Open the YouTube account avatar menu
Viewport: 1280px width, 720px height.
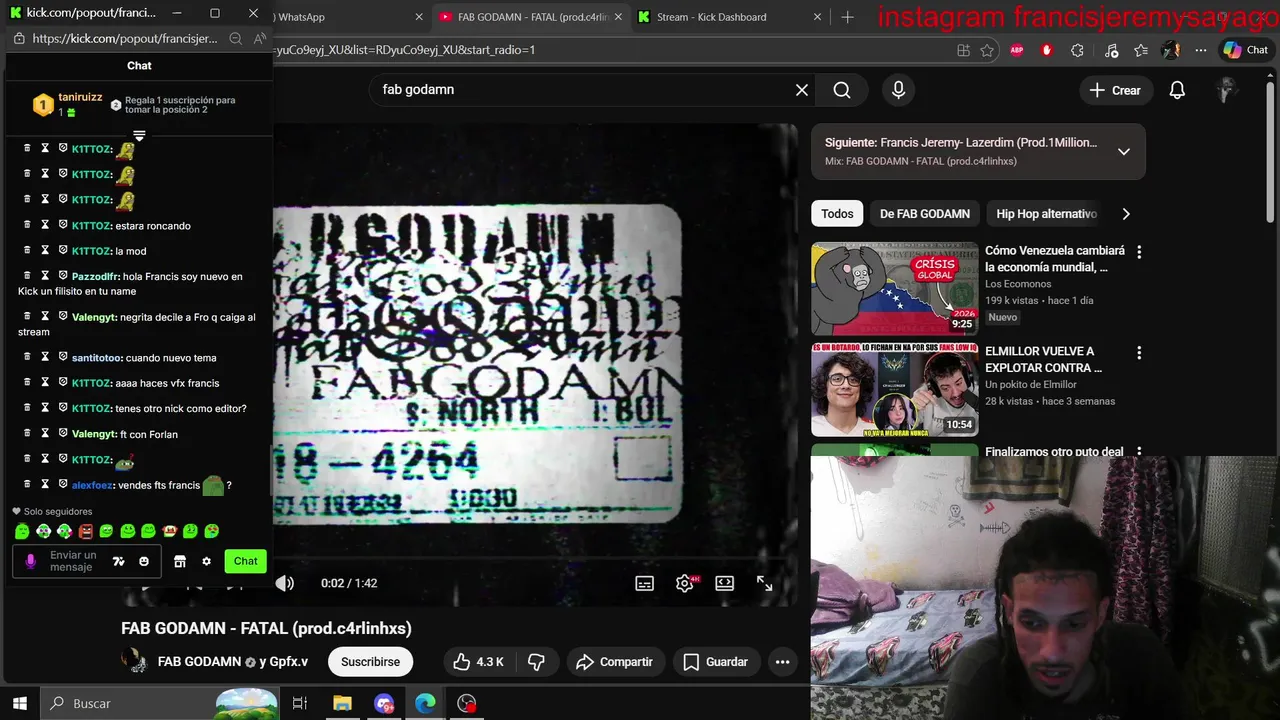[1227, 90]
